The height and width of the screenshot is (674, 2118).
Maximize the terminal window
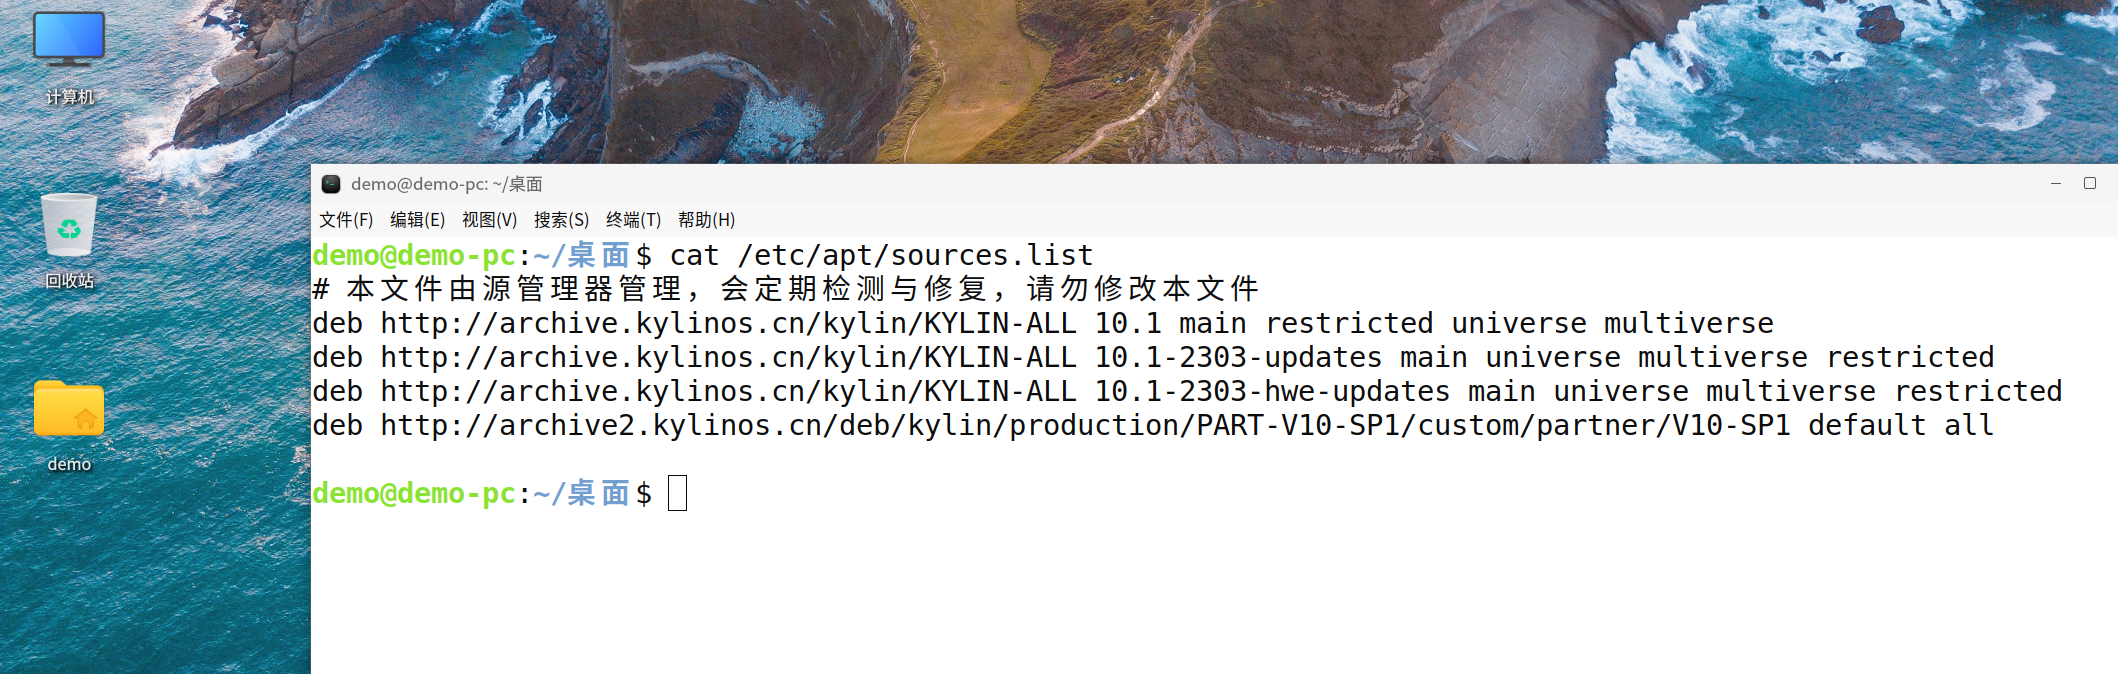pyautogui.click(x=2090, y=183)
